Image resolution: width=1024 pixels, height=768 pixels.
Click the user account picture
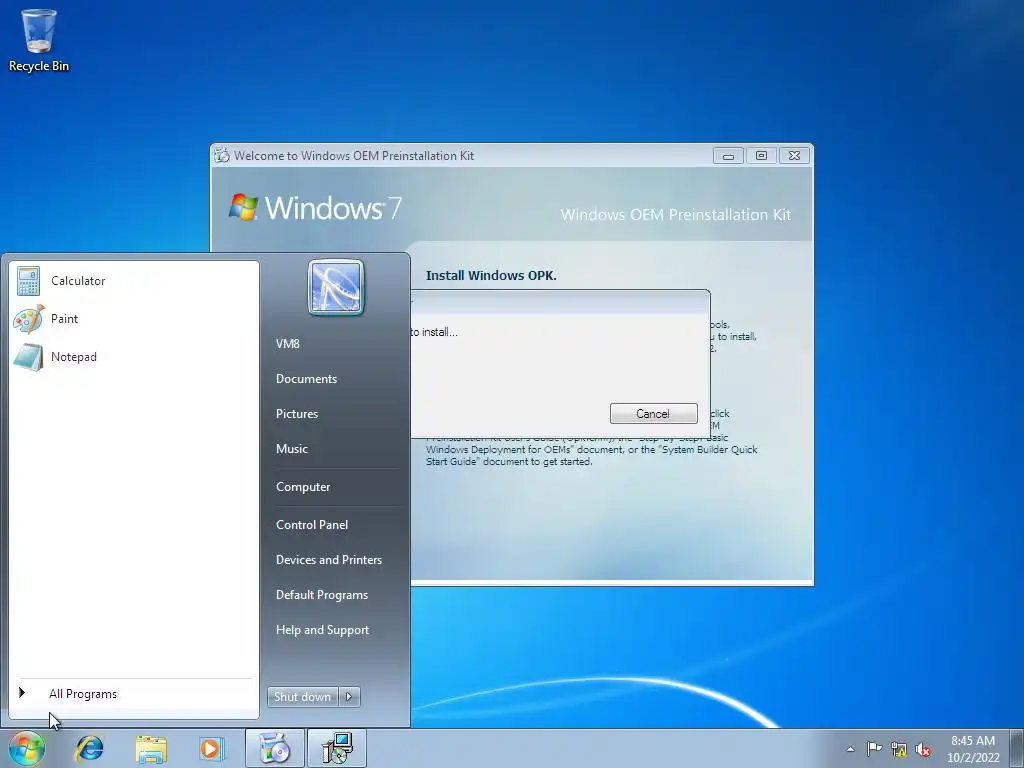pyautogui.click(x=336, y=287)
